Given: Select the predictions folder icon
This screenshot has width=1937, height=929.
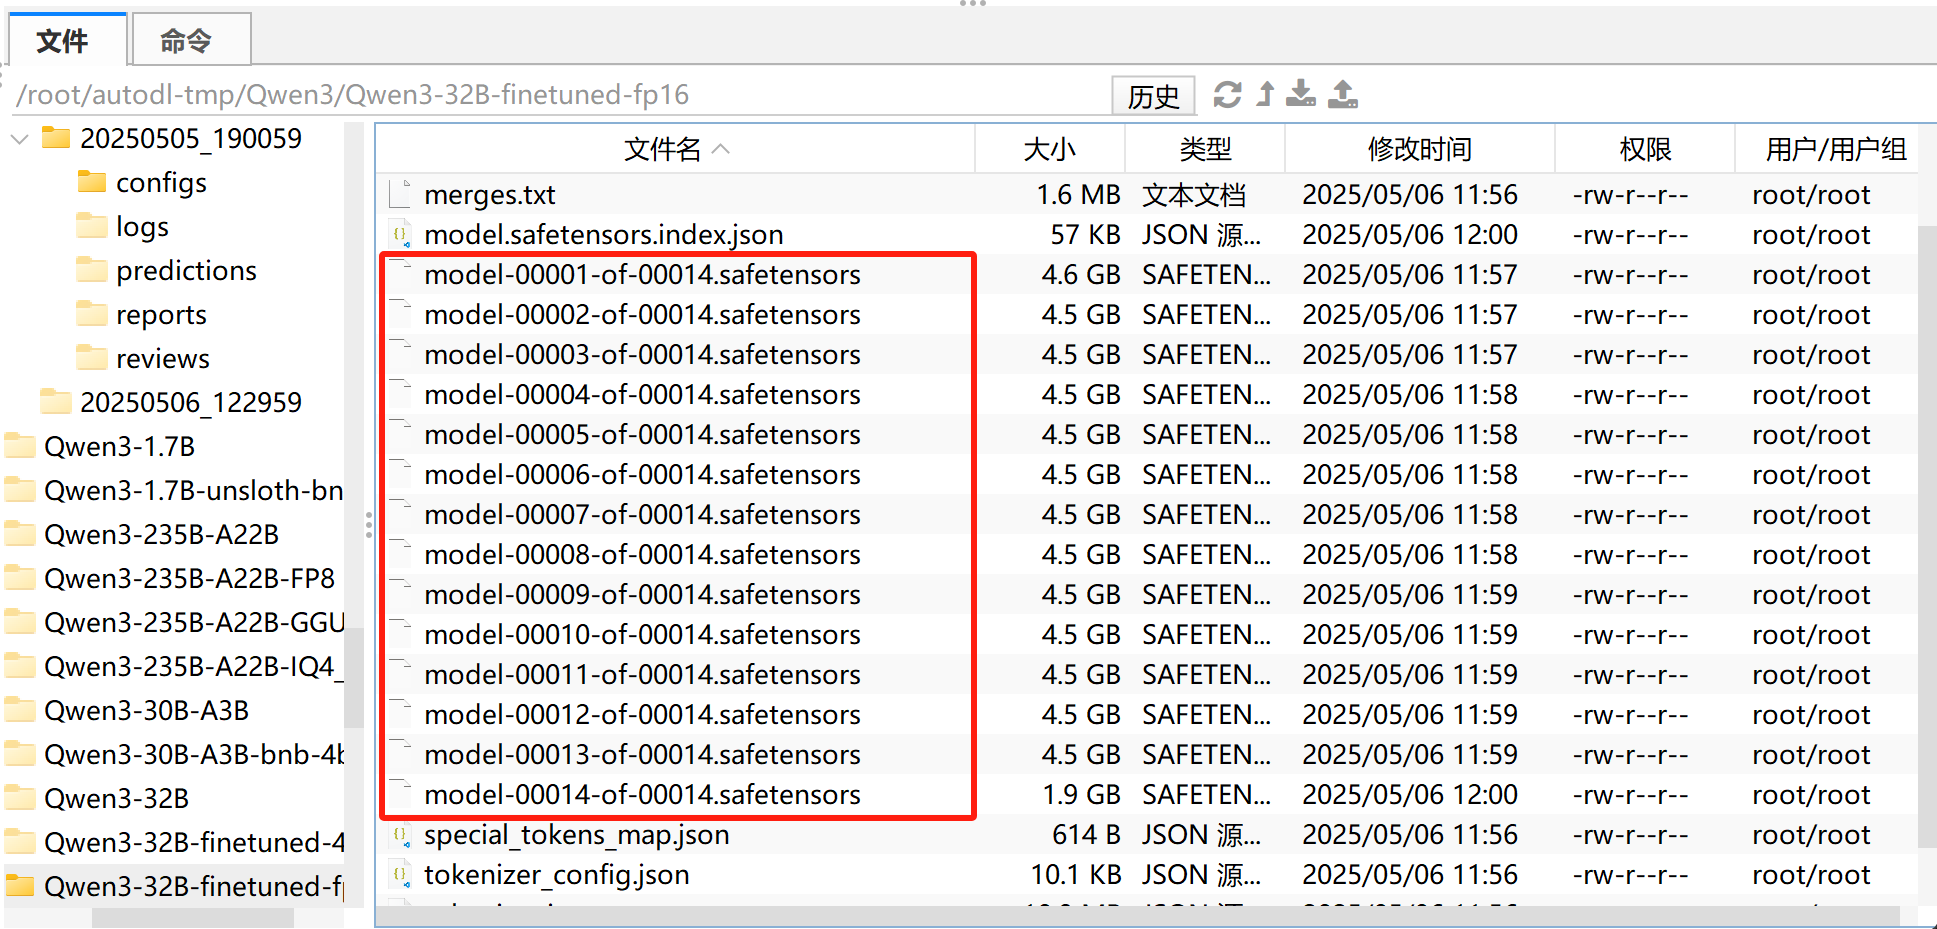Looking at the screenshot, I should pyautogui.click(x=92, y=270).
